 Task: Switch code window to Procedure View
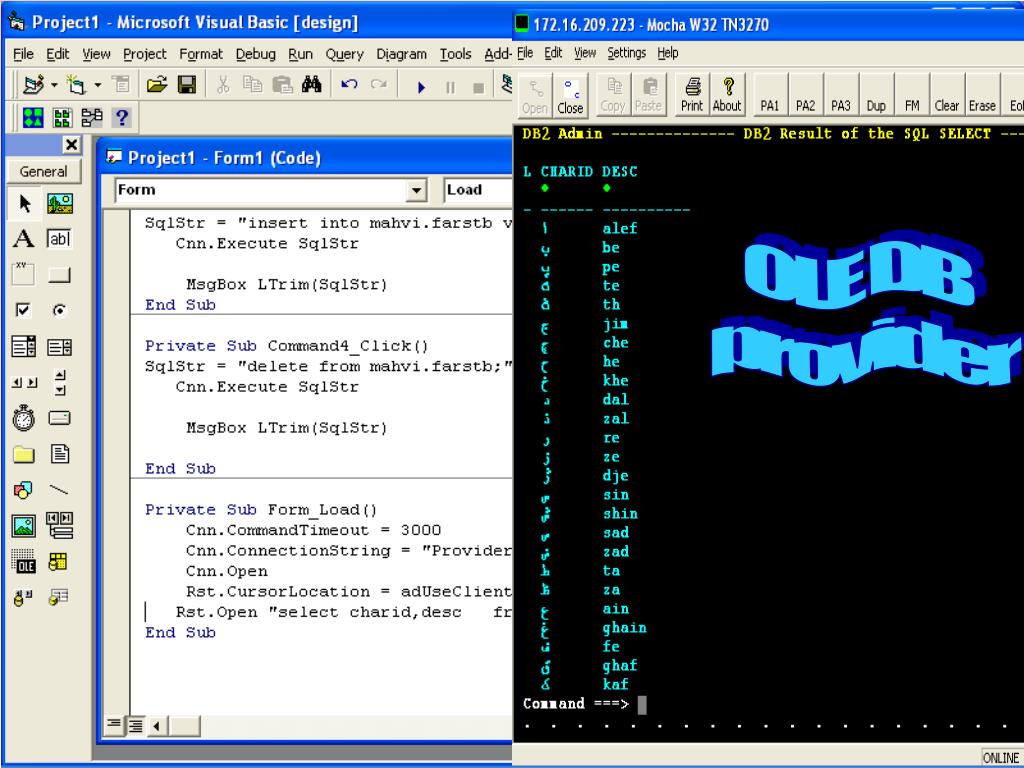coord(114,725)
